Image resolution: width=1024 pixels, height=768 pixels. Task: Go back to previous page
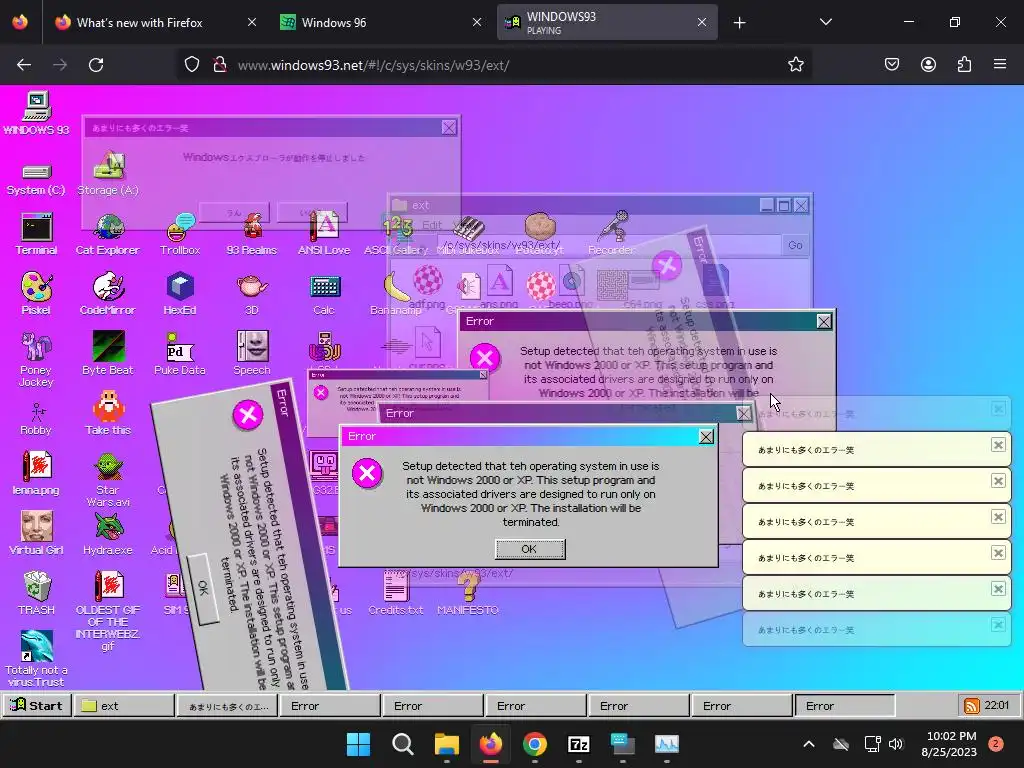24,65
